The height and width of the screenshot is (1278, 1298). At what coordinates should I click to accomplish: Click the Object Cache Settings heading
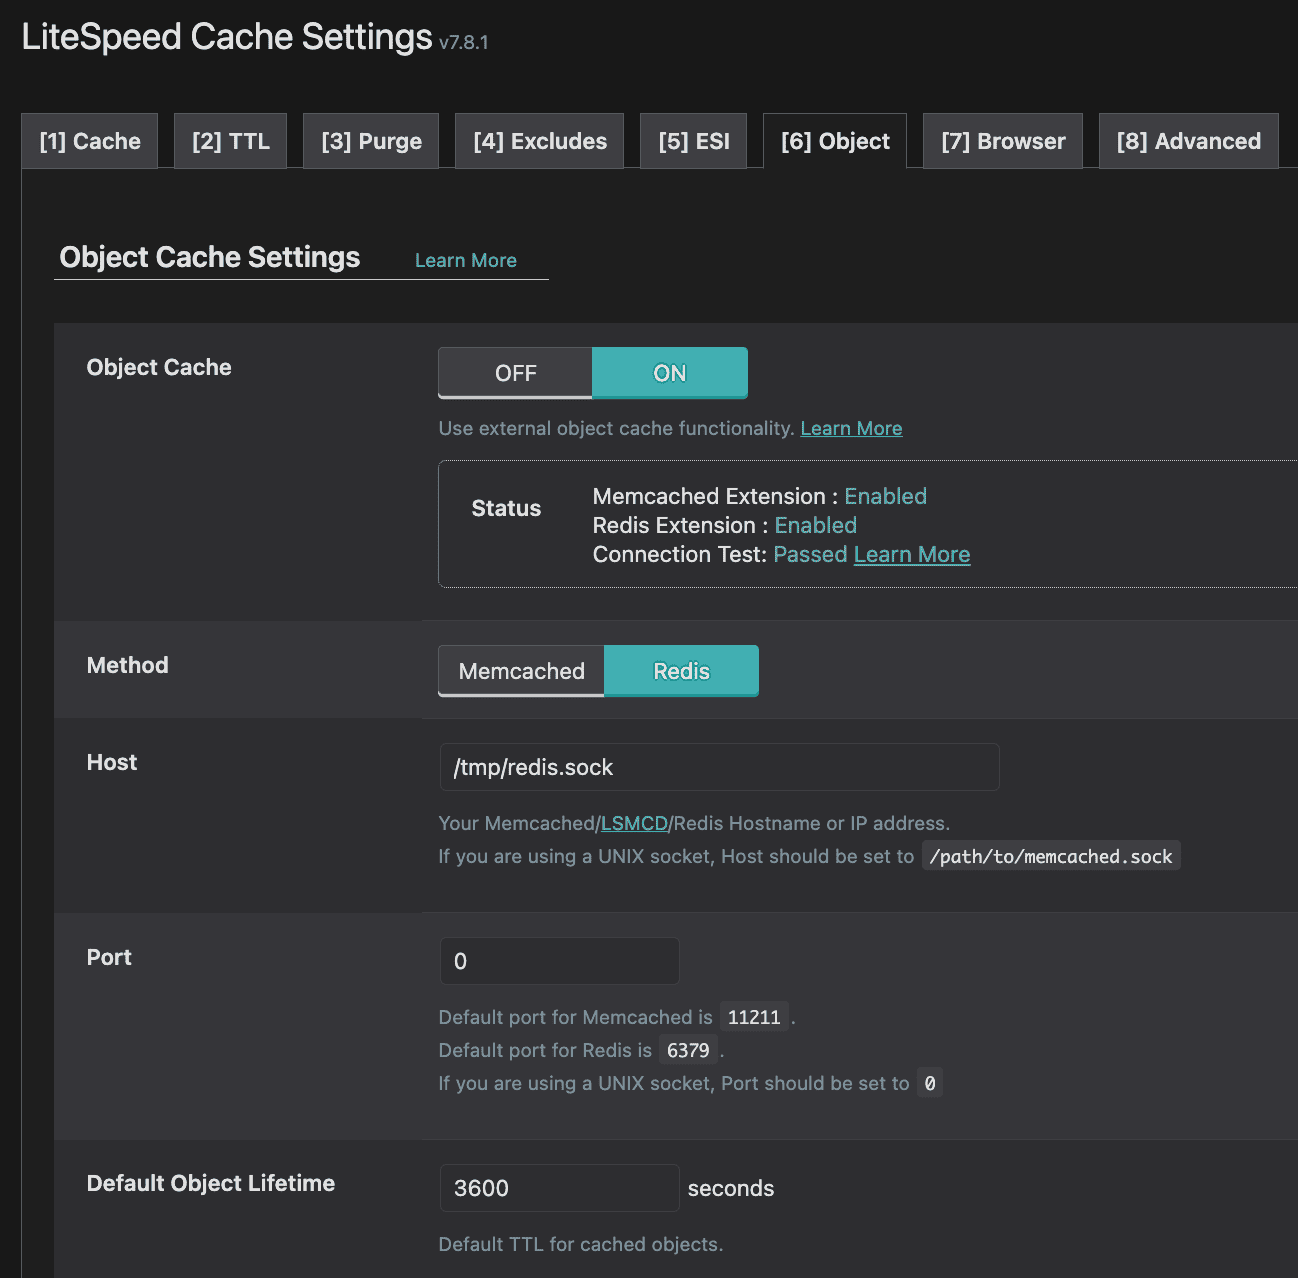(x=210, y=257)
